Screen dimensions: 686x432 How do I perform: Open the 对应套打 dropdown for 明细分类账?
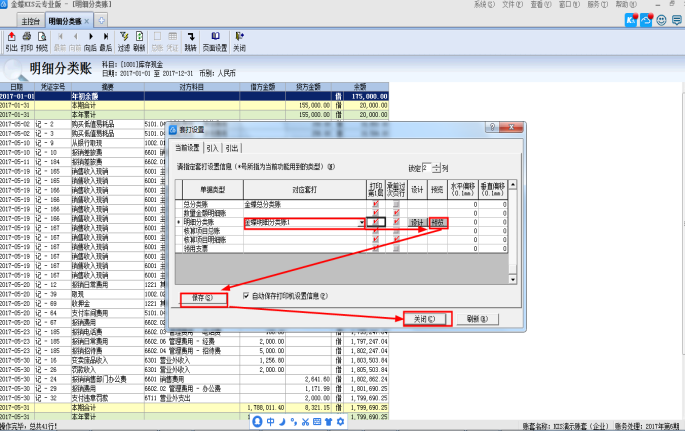pyautogui.click(x=362, y=222)
